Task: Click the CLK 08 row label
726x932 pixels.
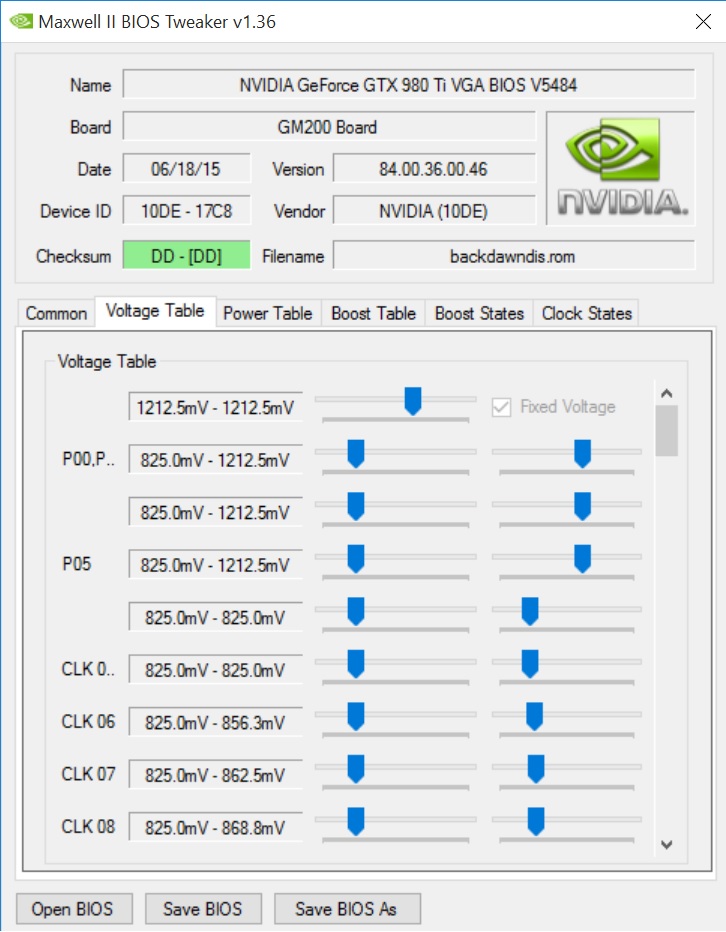Action: coord(88,826)
